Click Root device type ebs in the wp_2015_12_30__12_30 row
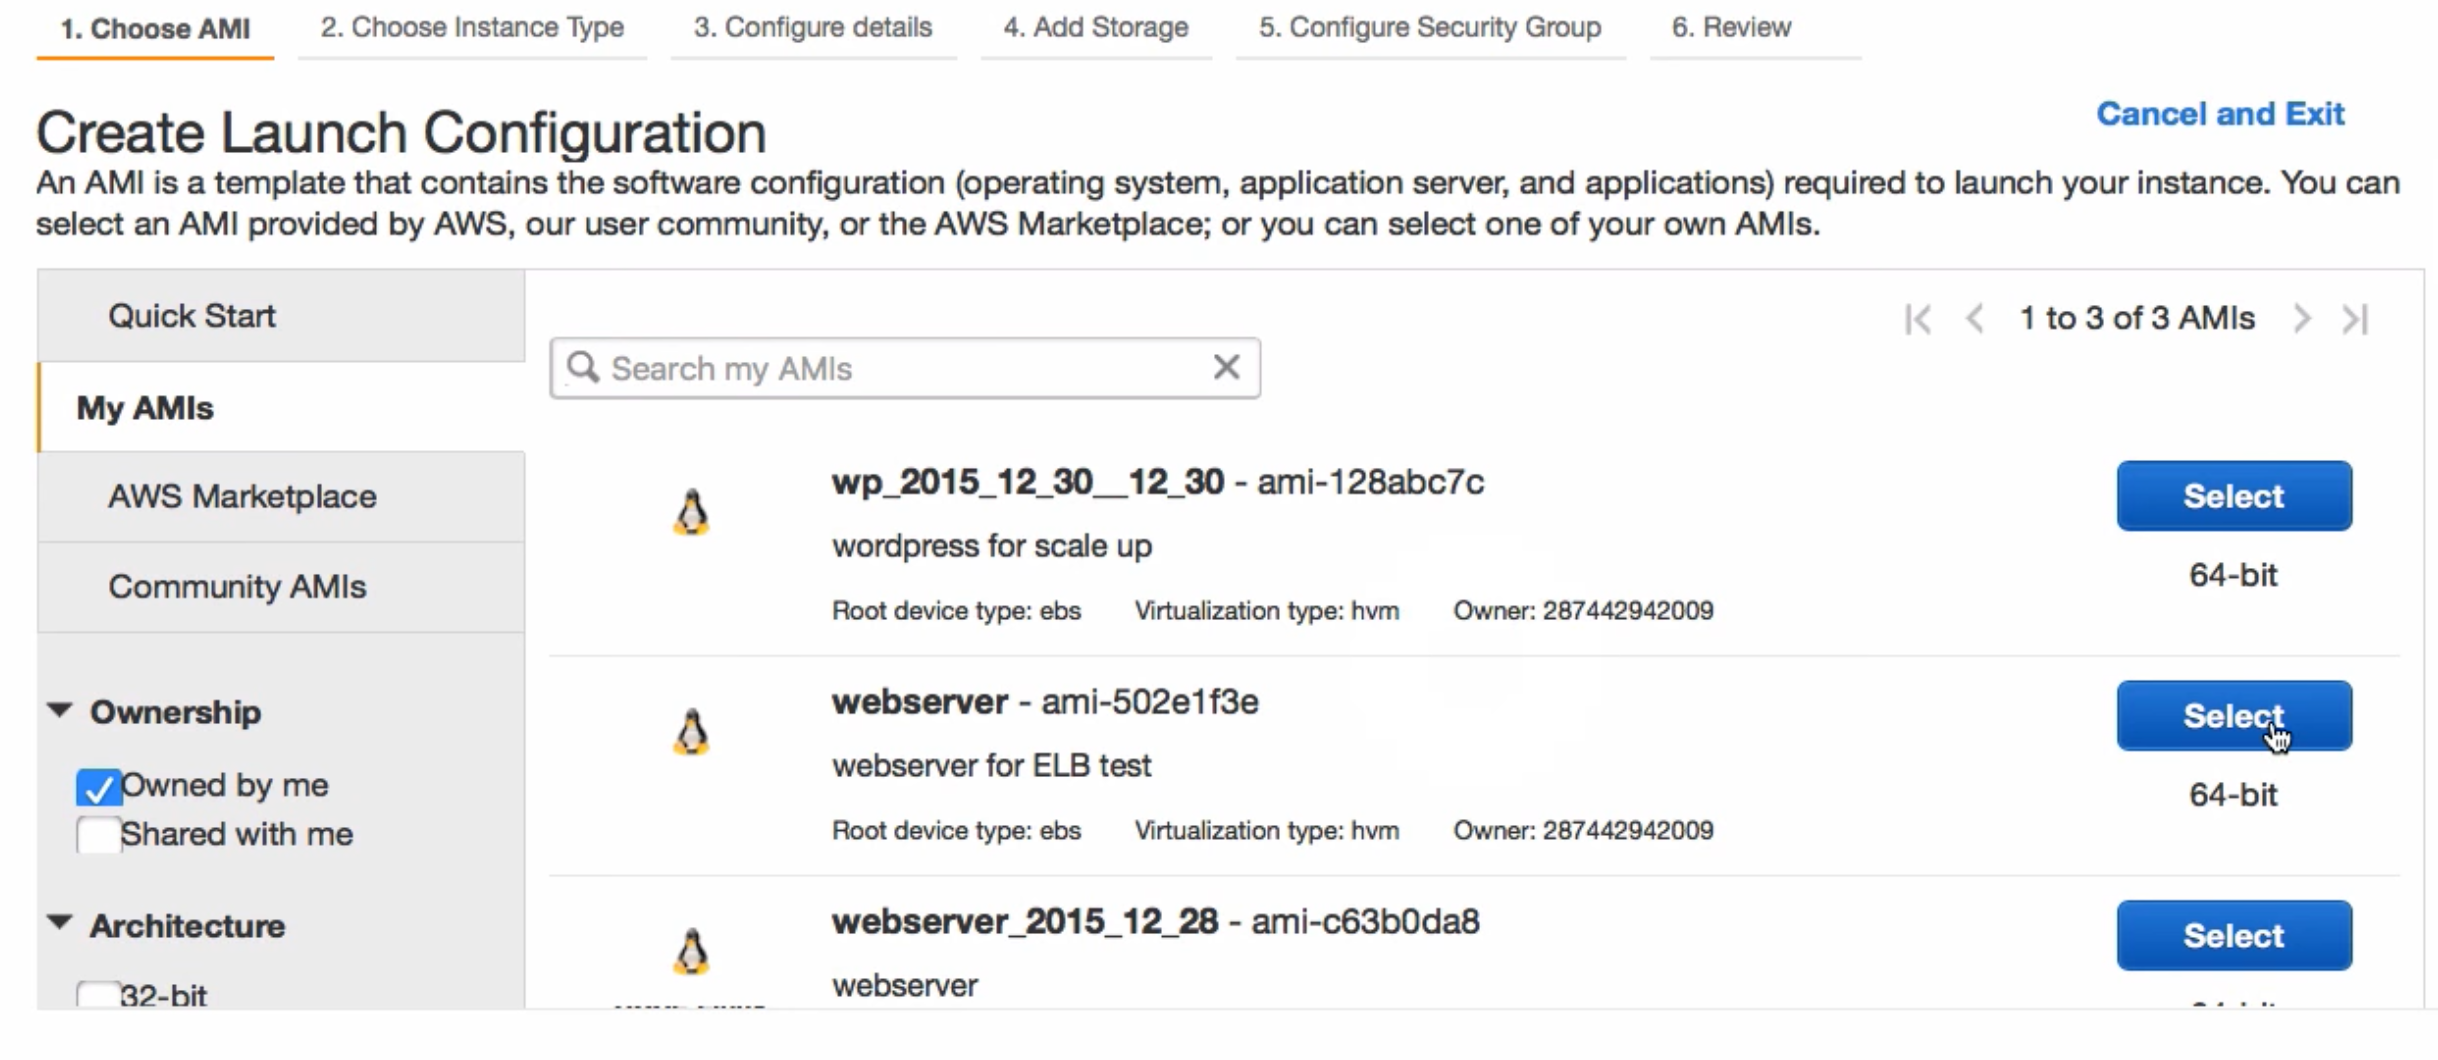 pos(956,610)
